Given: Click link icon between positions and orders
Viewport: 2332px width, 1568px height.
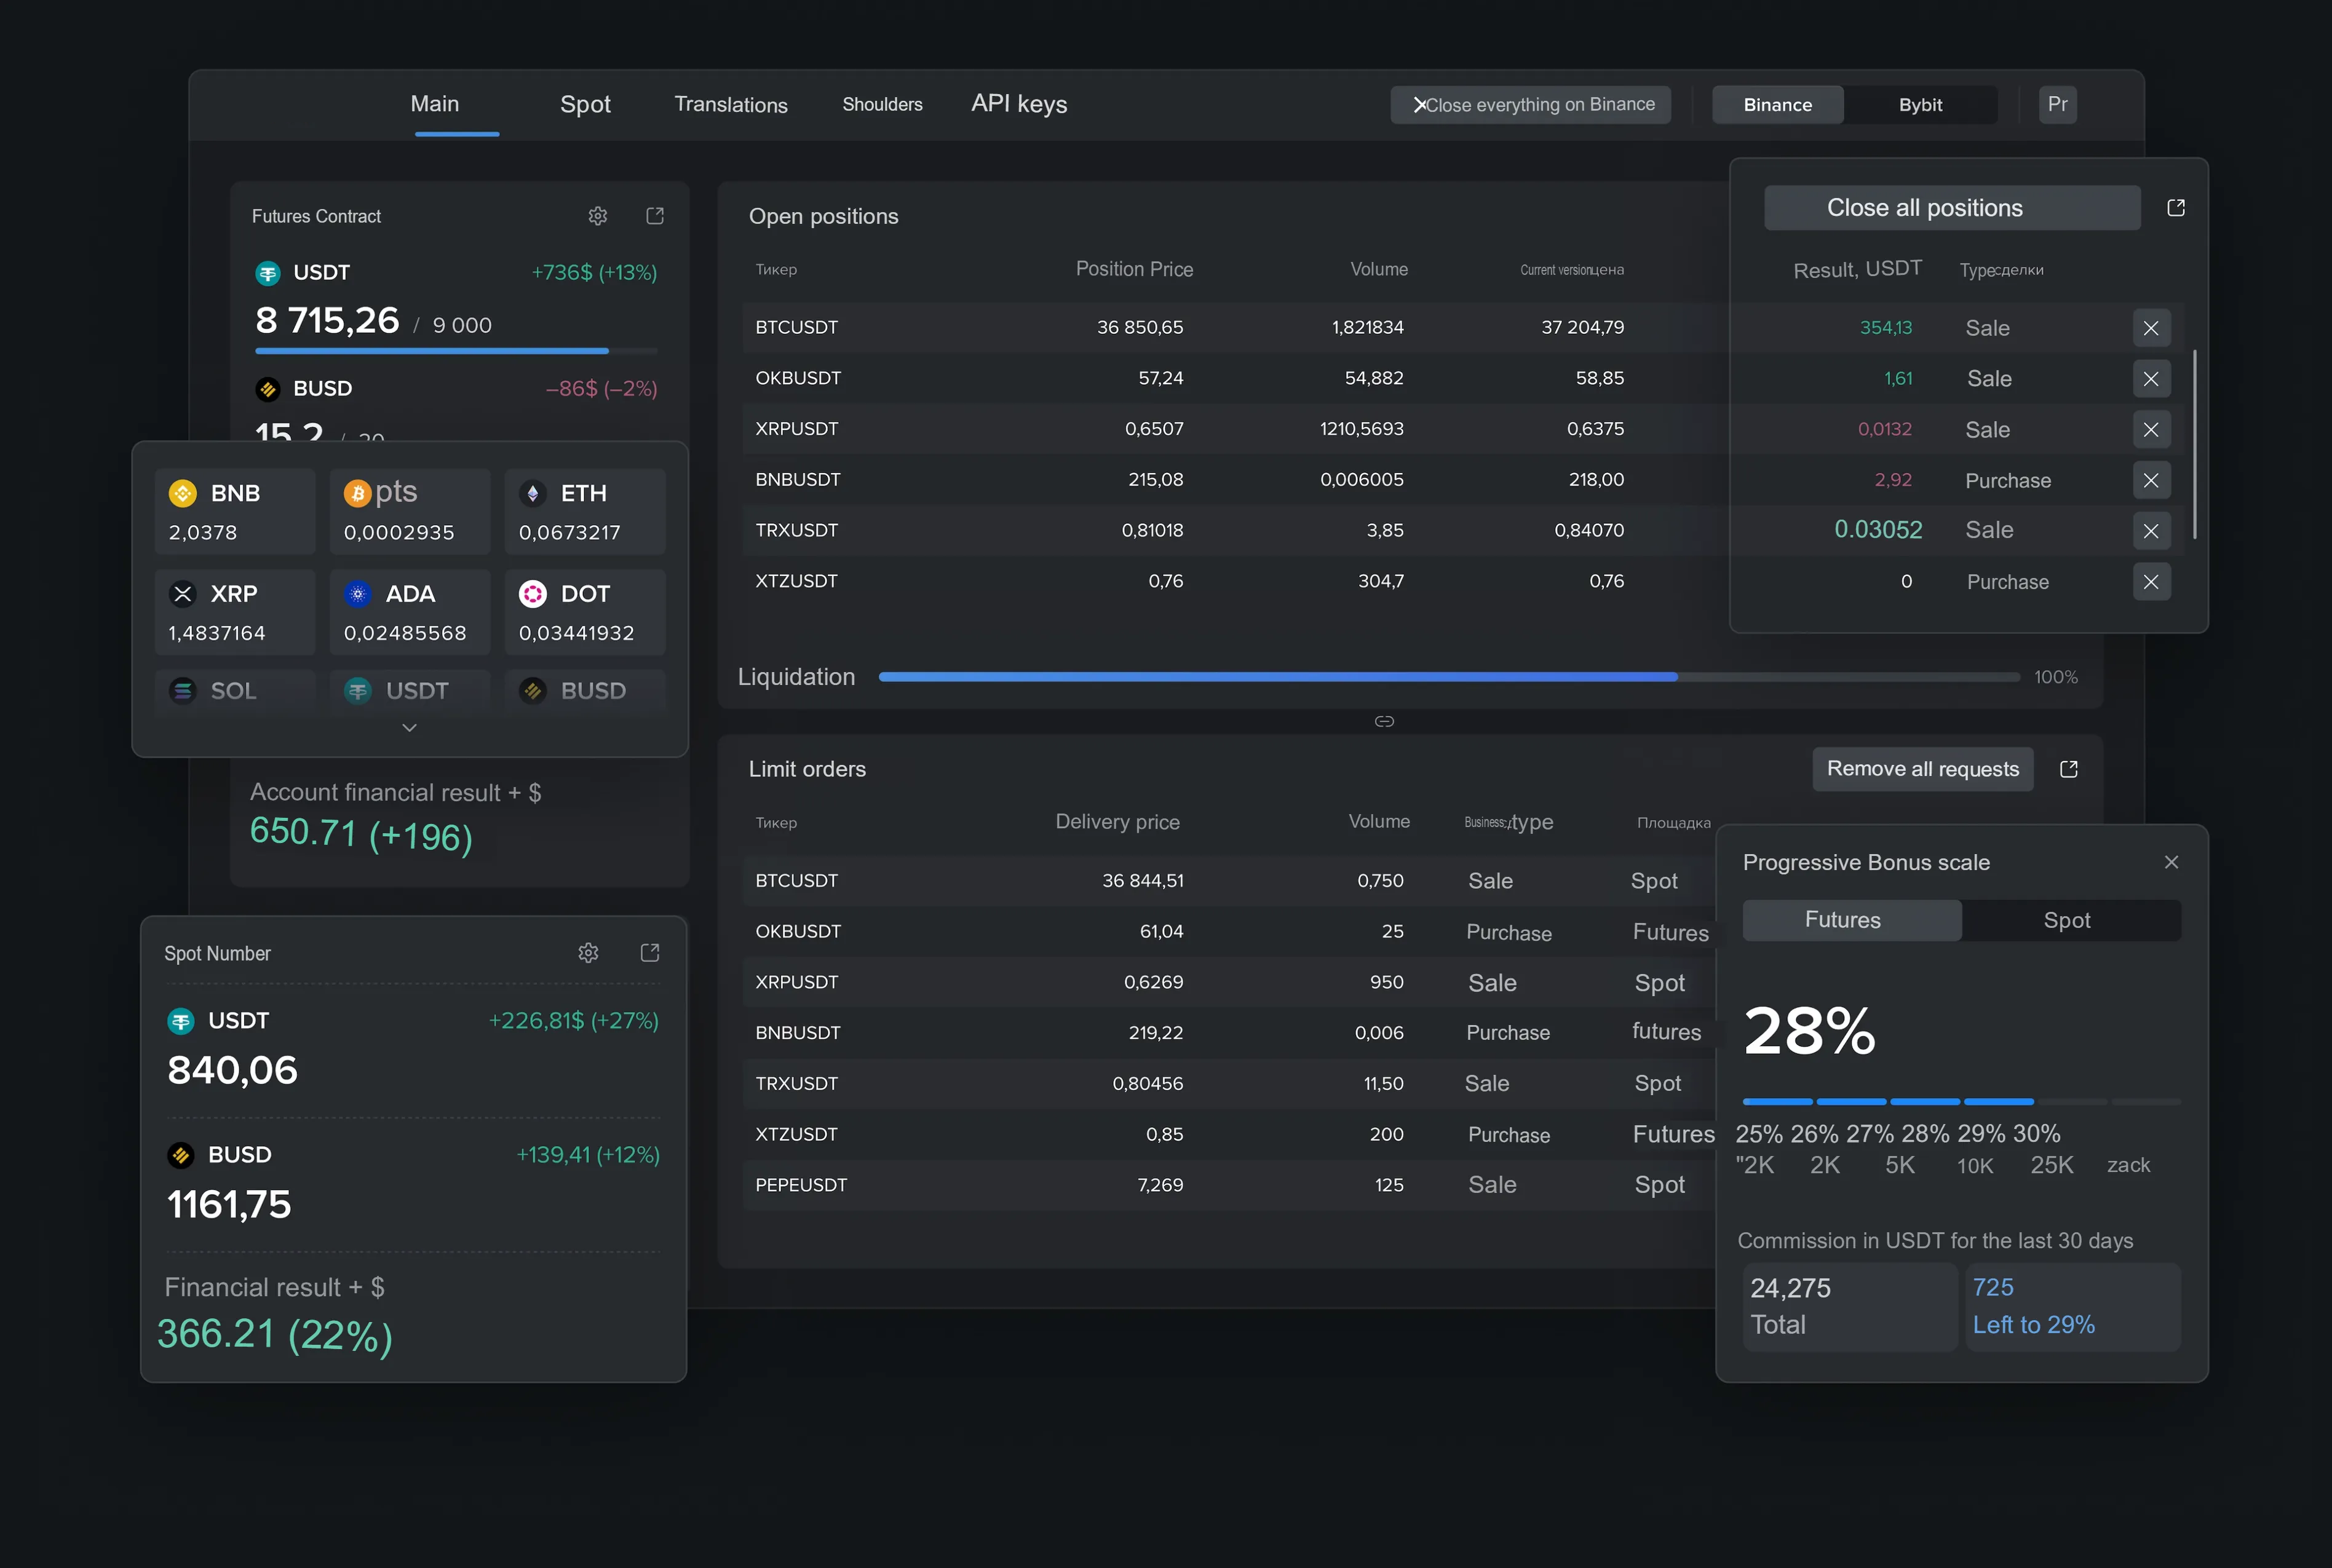Looking at the screenshot, I should (x=1384, y=721).
